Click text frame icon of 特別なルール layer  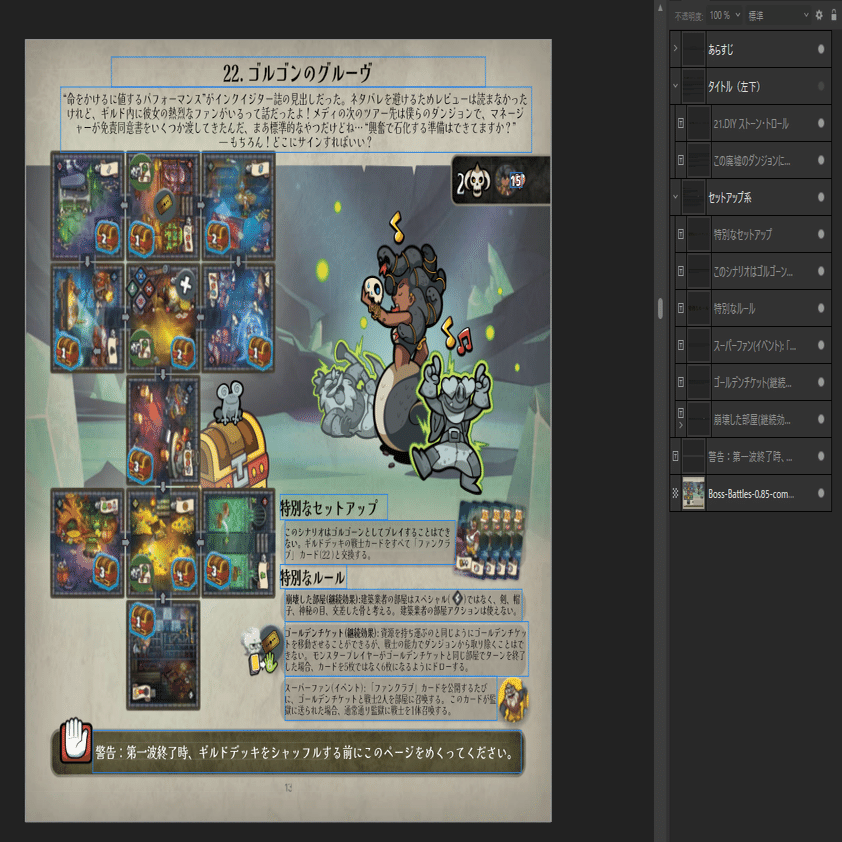(x=680, y=308)
